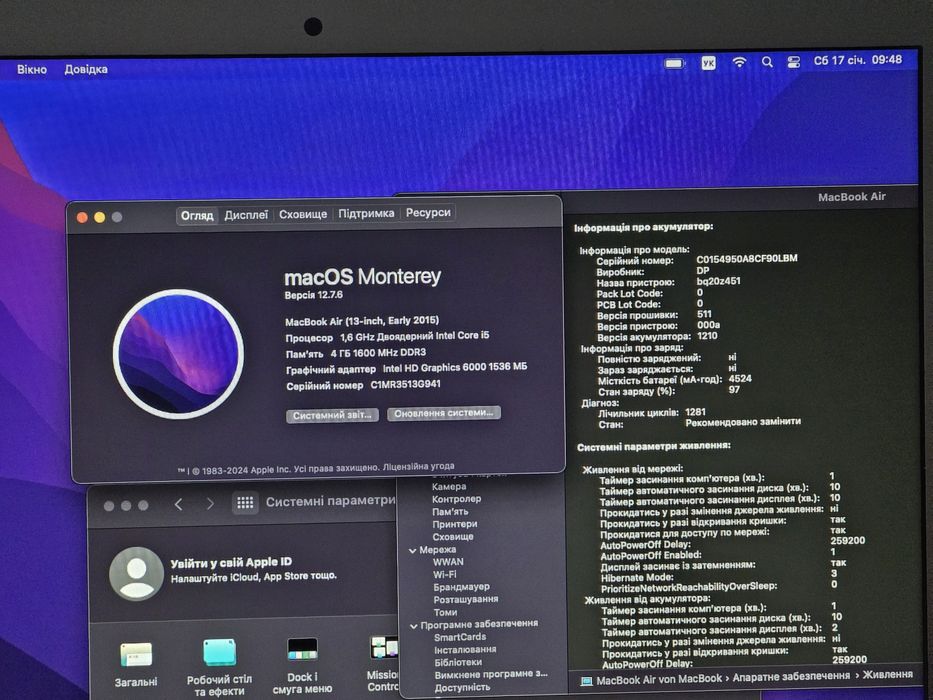This screenshot has width=933, height=700.
Task: Click the MacBook Air window title
Action: pyautogui.click(x=851, y=197)
